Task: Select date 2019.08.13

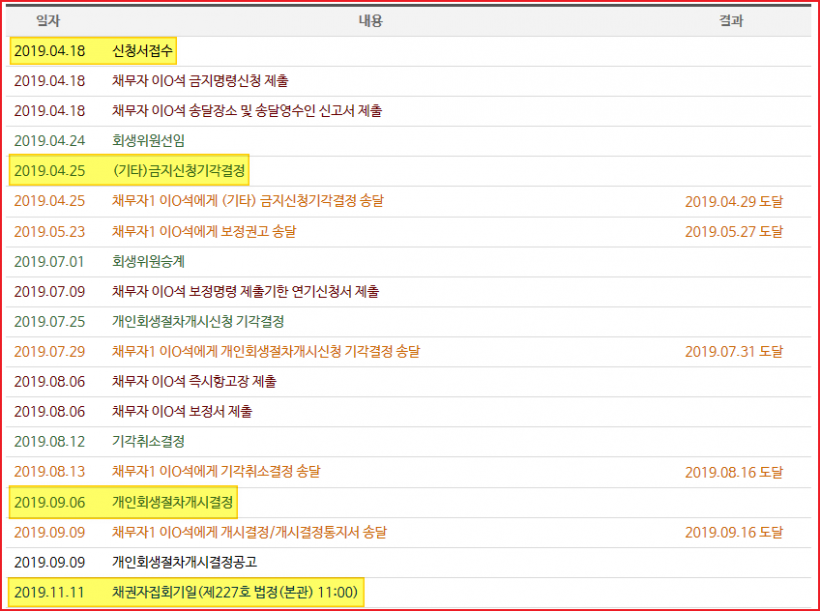Action: click(x=49, y=471)
